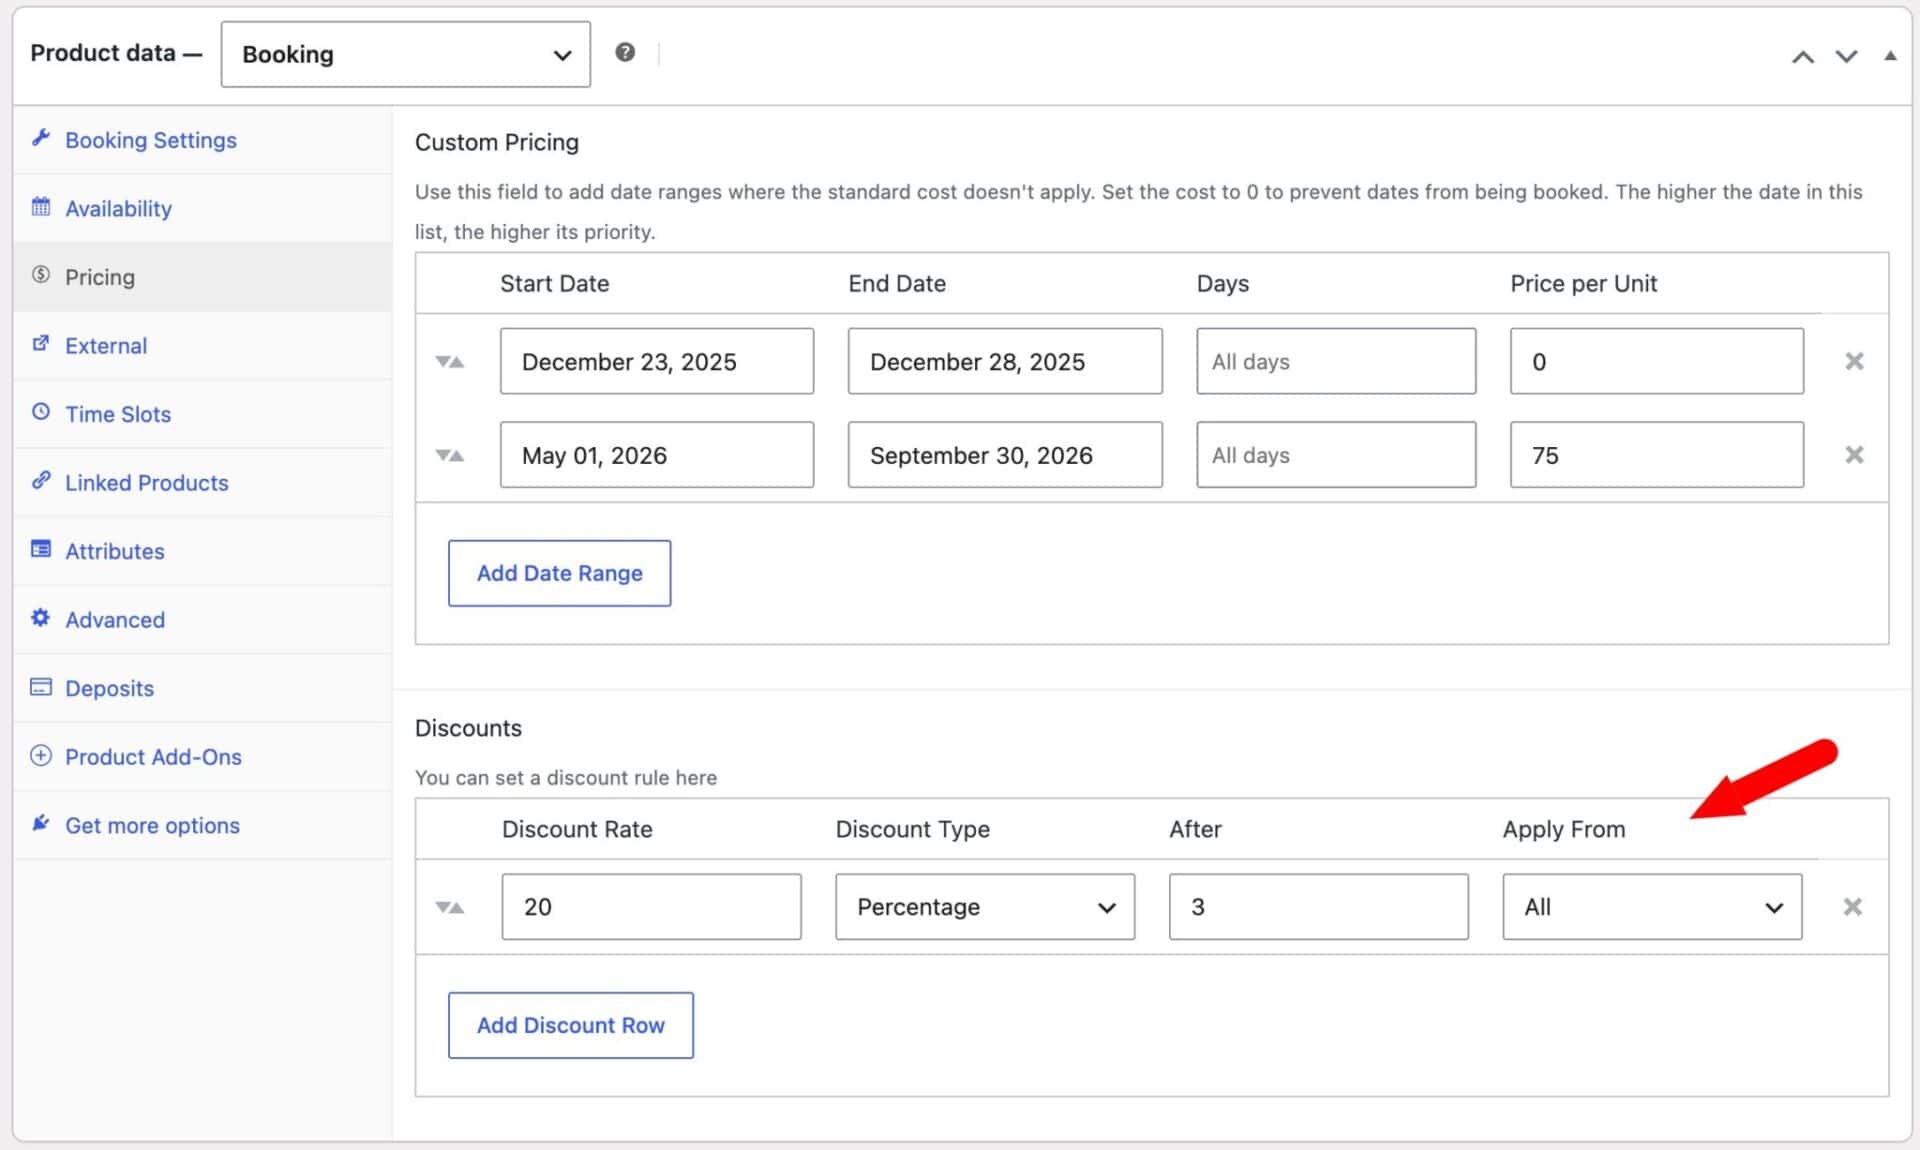Open the Time Slots tab
This screenshot has height=1150, width=1920.
(202, 414)
